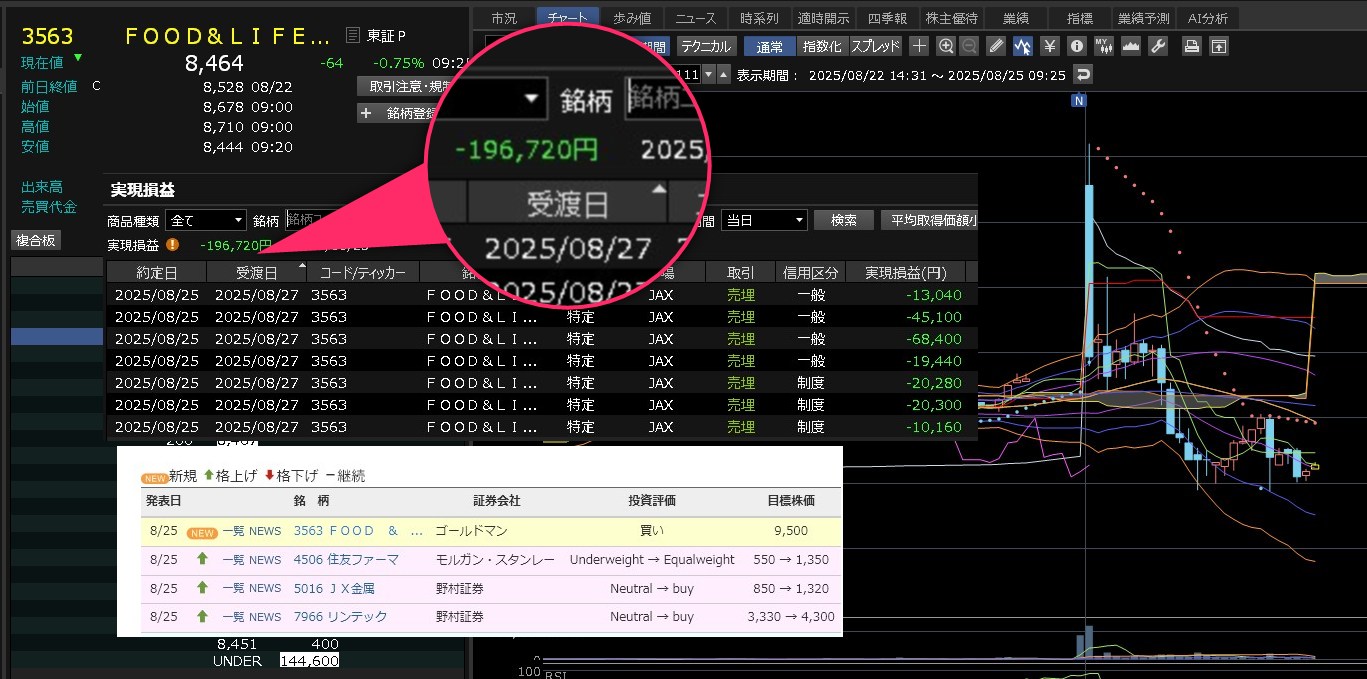Switch to the 市況 tab
Image resolution: width=1367 pixels, height=679 pixels.
coord(505,18)
